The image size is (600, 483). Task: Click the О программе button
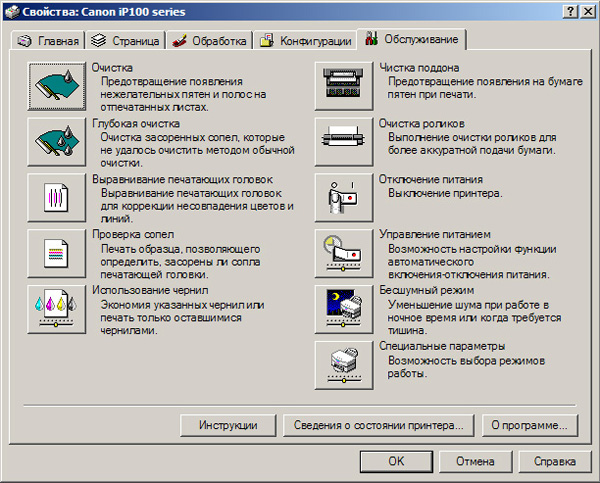tap(530, 425)
